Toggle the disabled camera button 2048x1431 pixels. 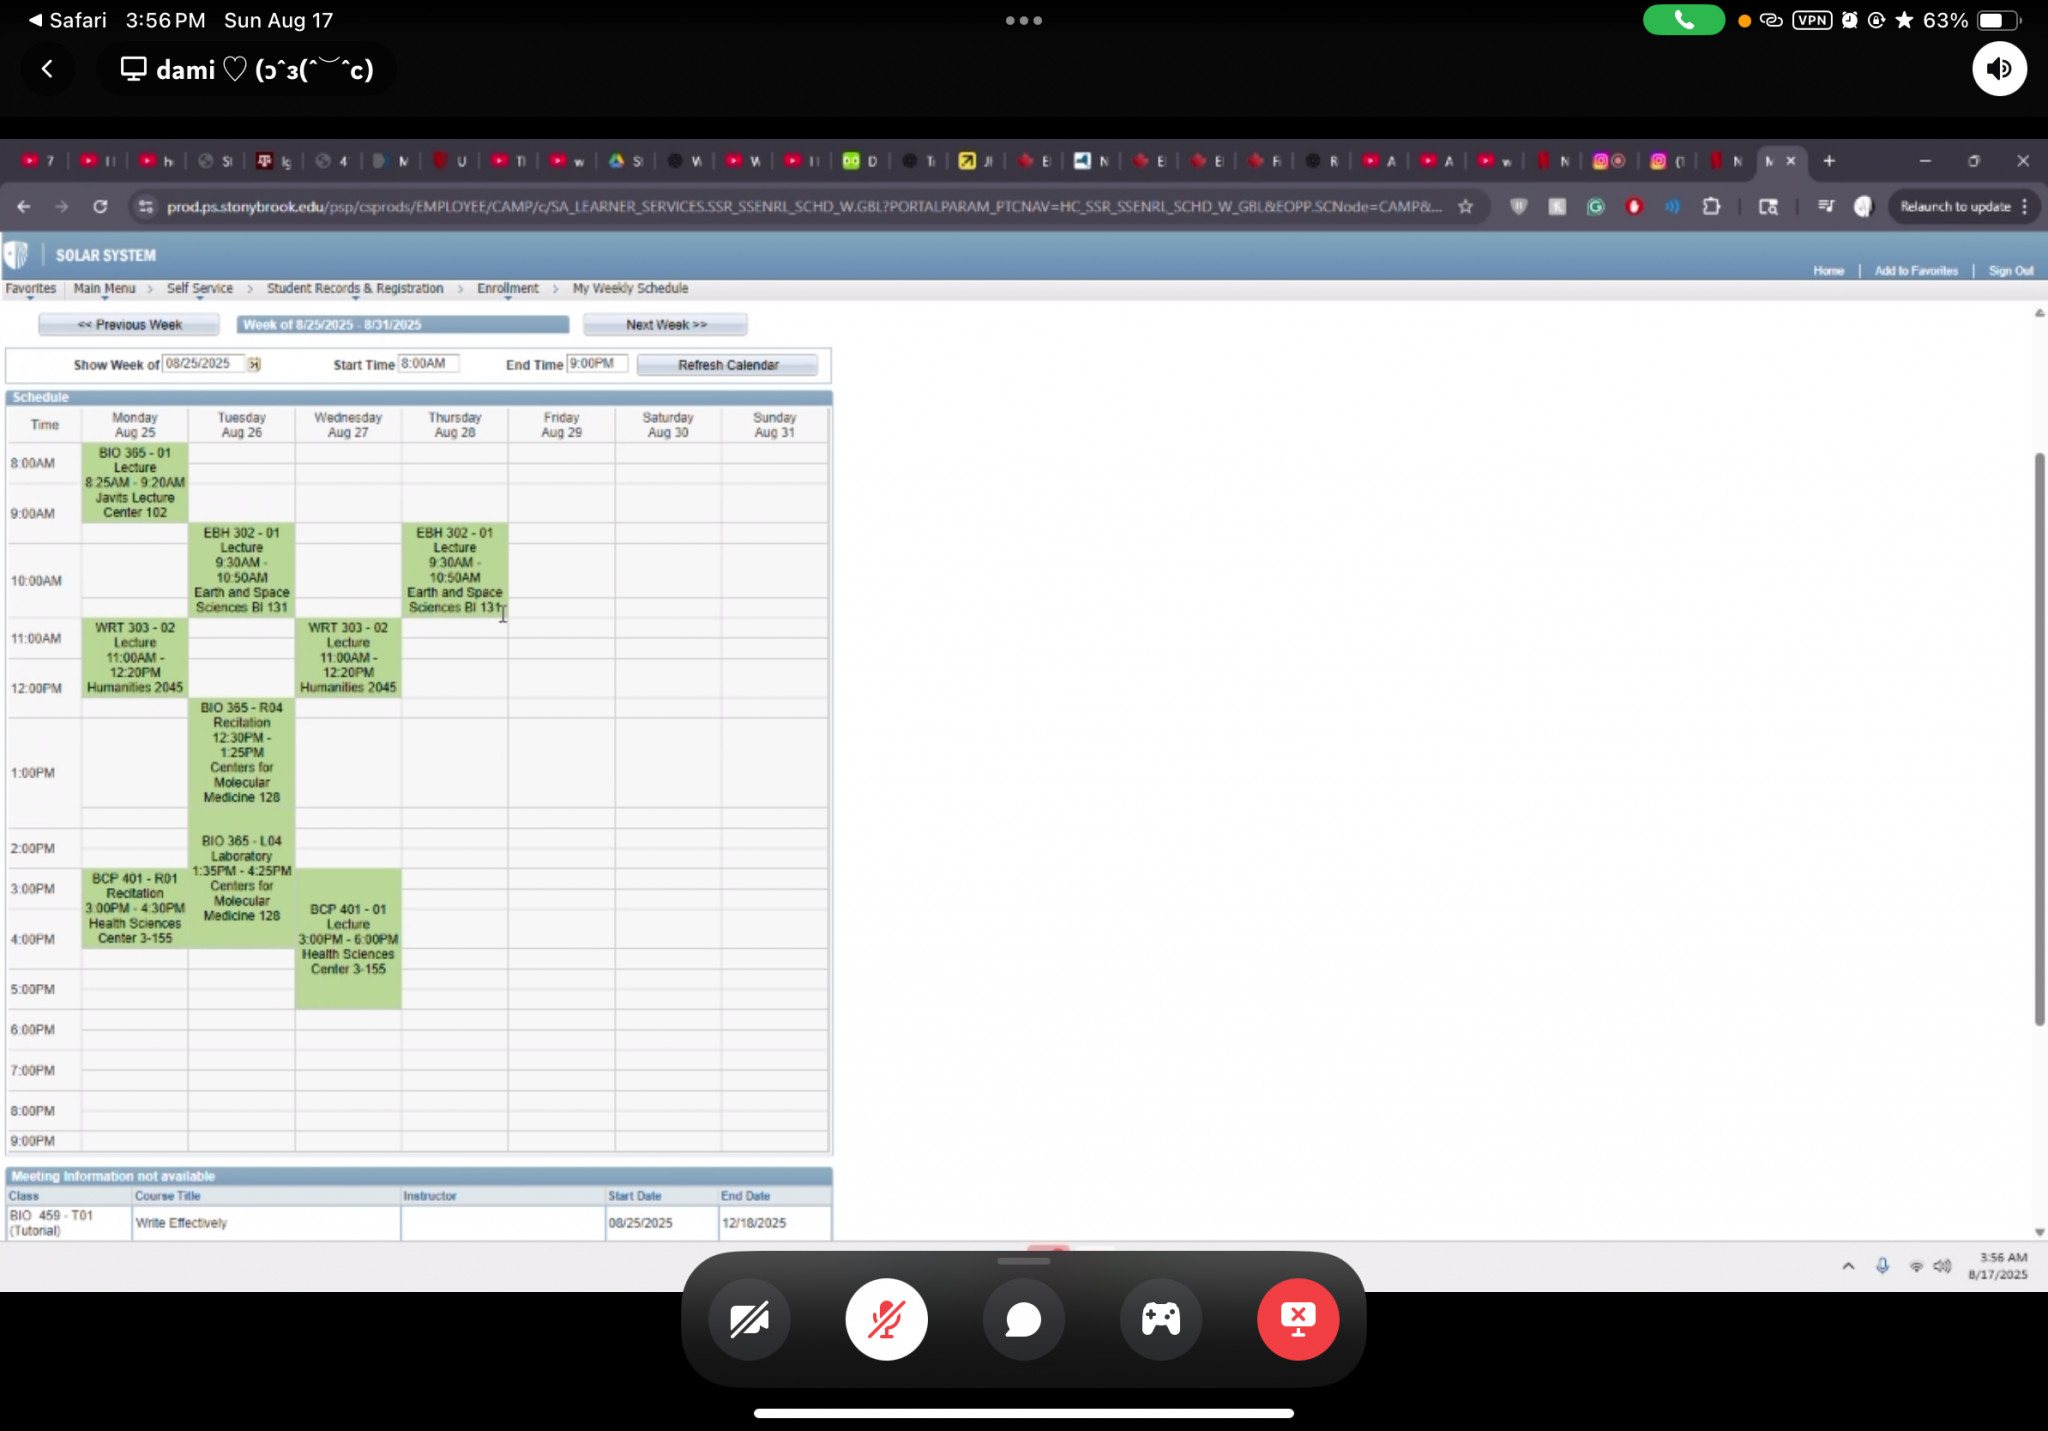[749, 1319]
